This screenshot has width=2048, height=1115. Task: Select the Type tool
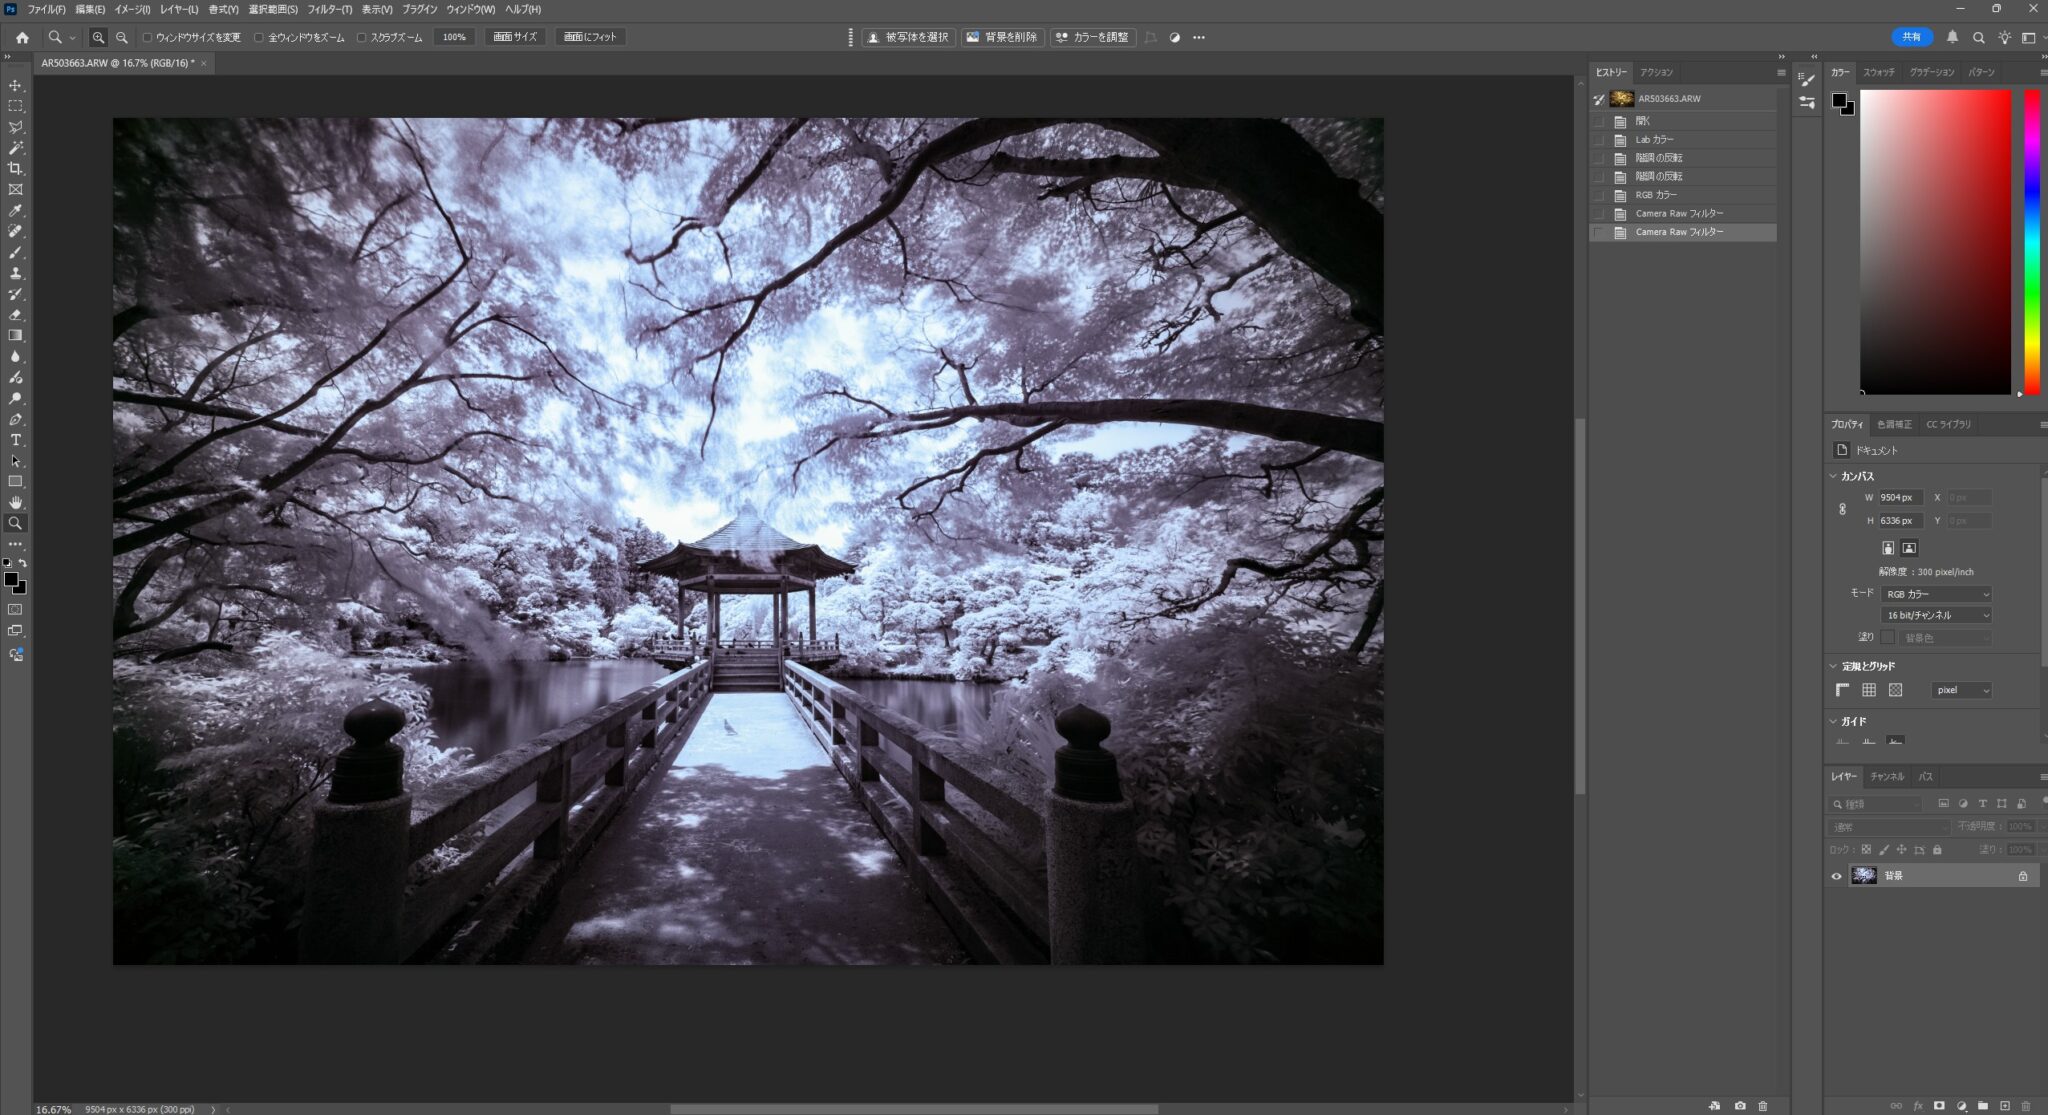(x=15, y=440)
